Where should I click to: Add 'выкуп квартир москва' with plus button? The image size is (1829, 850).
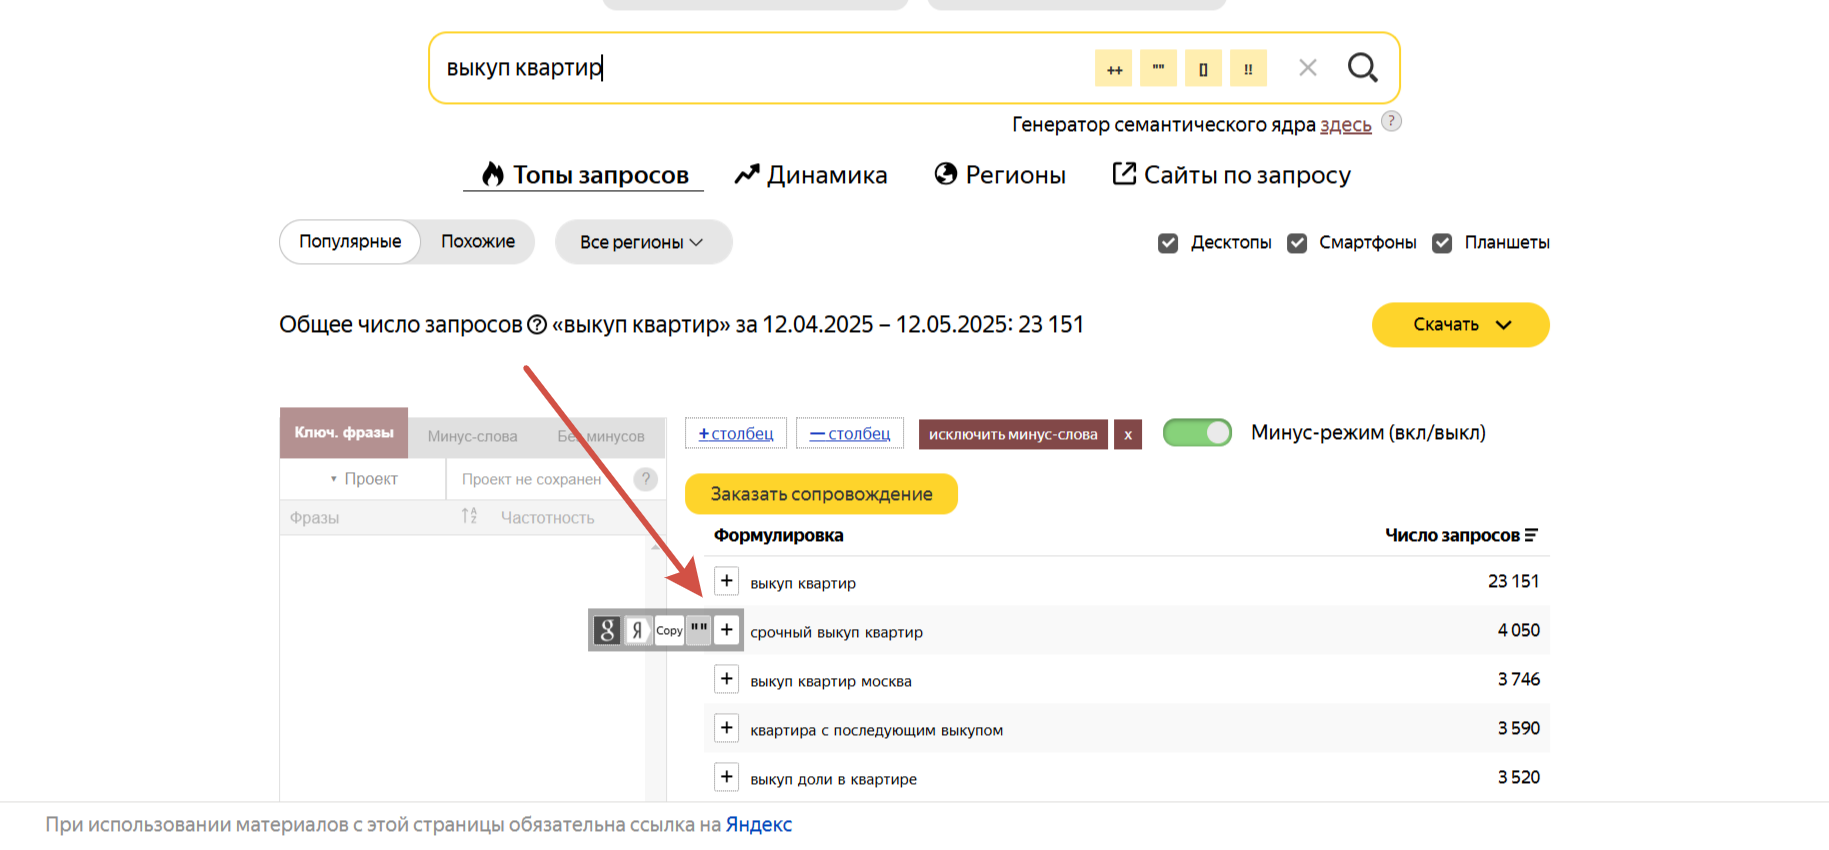click(x=727, y=679)
